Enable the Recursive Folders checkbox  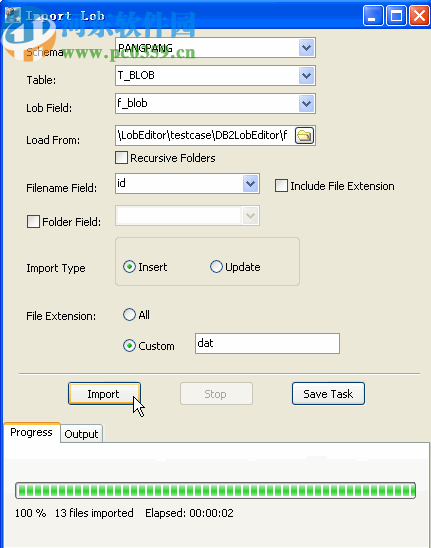[121, 158]
